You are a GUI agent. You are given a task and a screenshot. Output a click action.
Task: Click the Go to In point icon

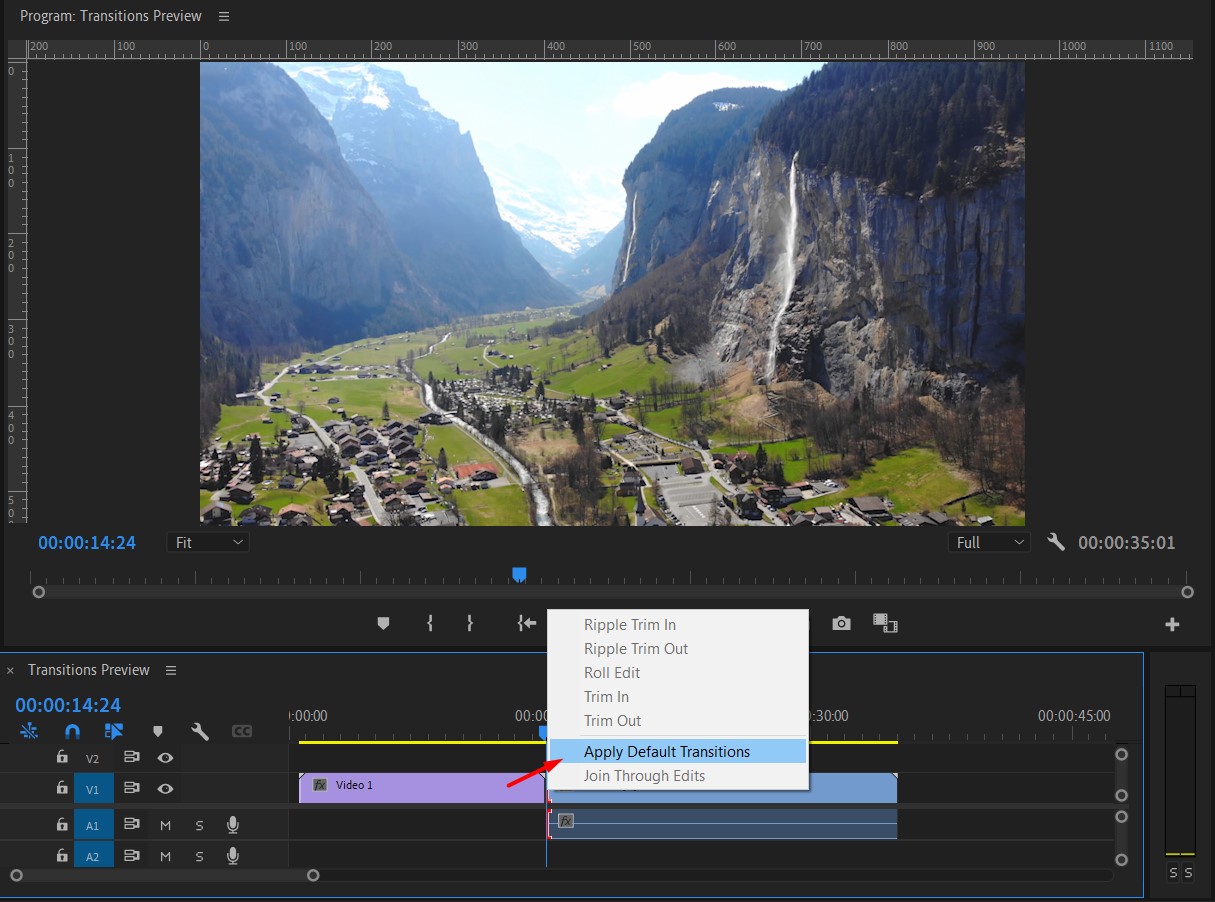click(527, 623)
